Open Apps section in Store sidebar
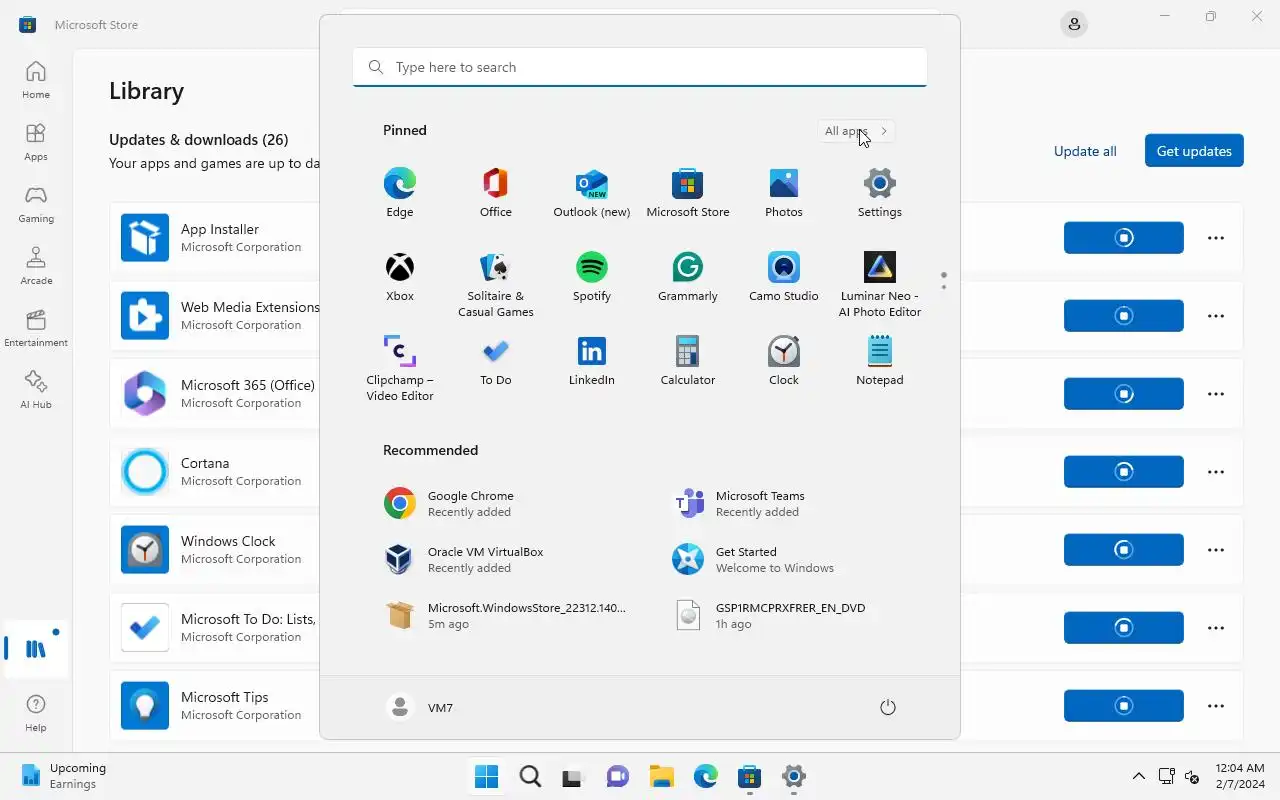The height and width of the screenshot is (800, 1280). (x=36, y=142)
